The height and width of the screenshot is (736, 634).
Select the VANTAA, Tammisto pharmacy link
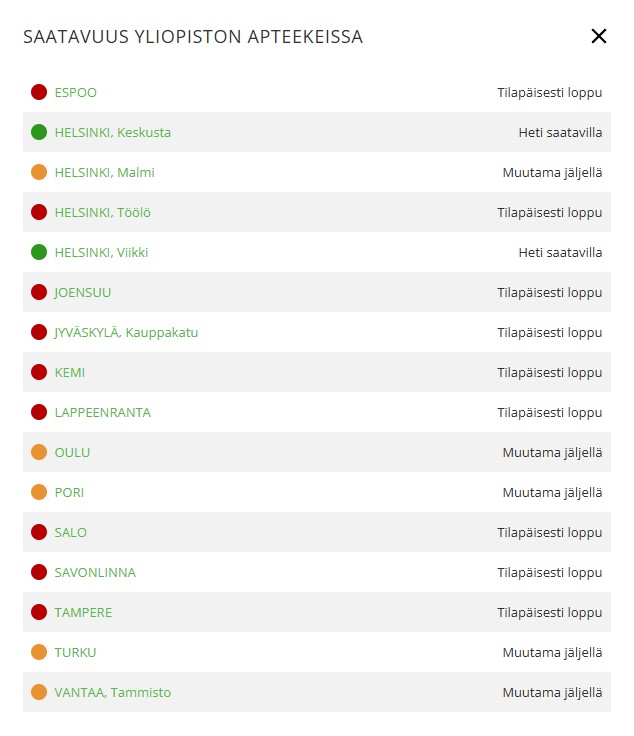pyautogui.click(x=113, y=692)
